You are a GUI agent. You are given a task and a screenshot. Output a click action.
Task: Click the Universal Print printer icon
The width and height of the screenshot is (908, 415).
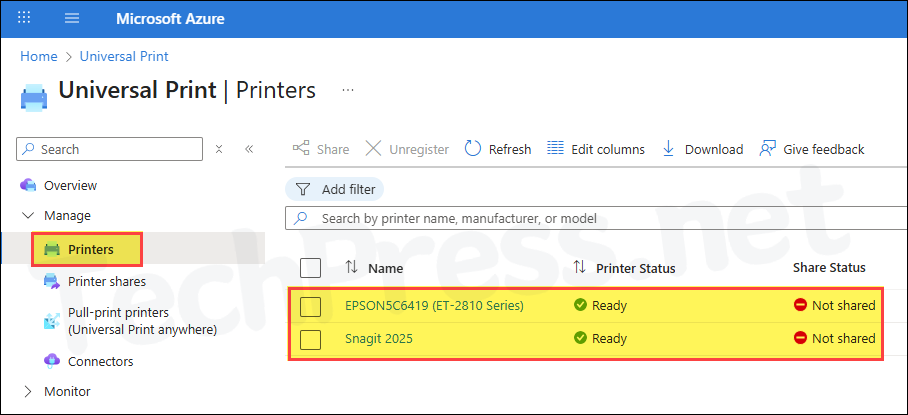[x=34, y=96]
